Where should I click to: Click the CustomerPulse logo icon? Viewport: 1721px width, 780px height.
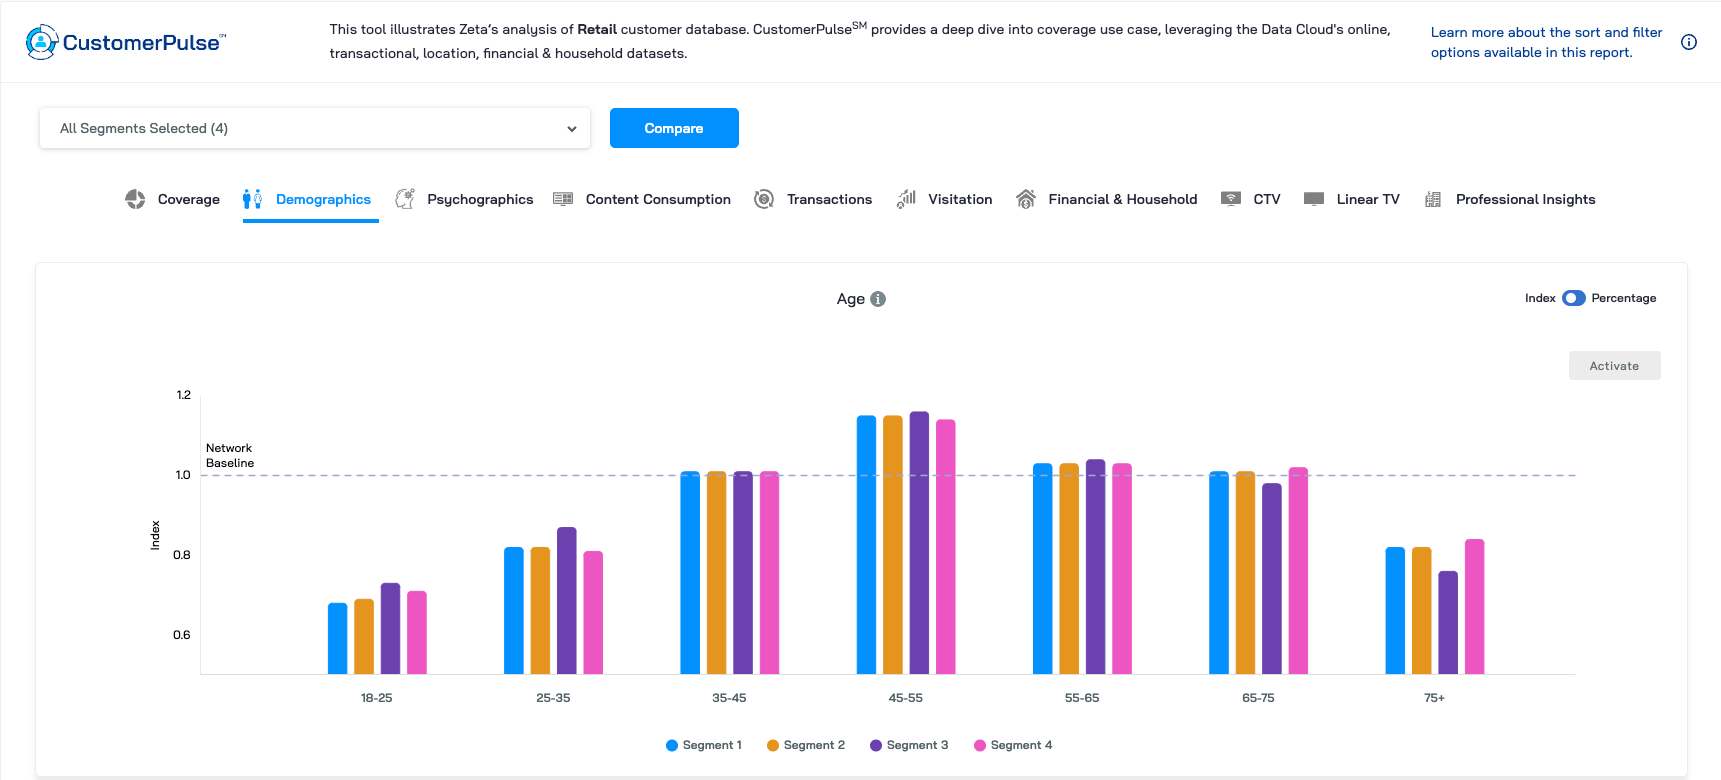41,42
